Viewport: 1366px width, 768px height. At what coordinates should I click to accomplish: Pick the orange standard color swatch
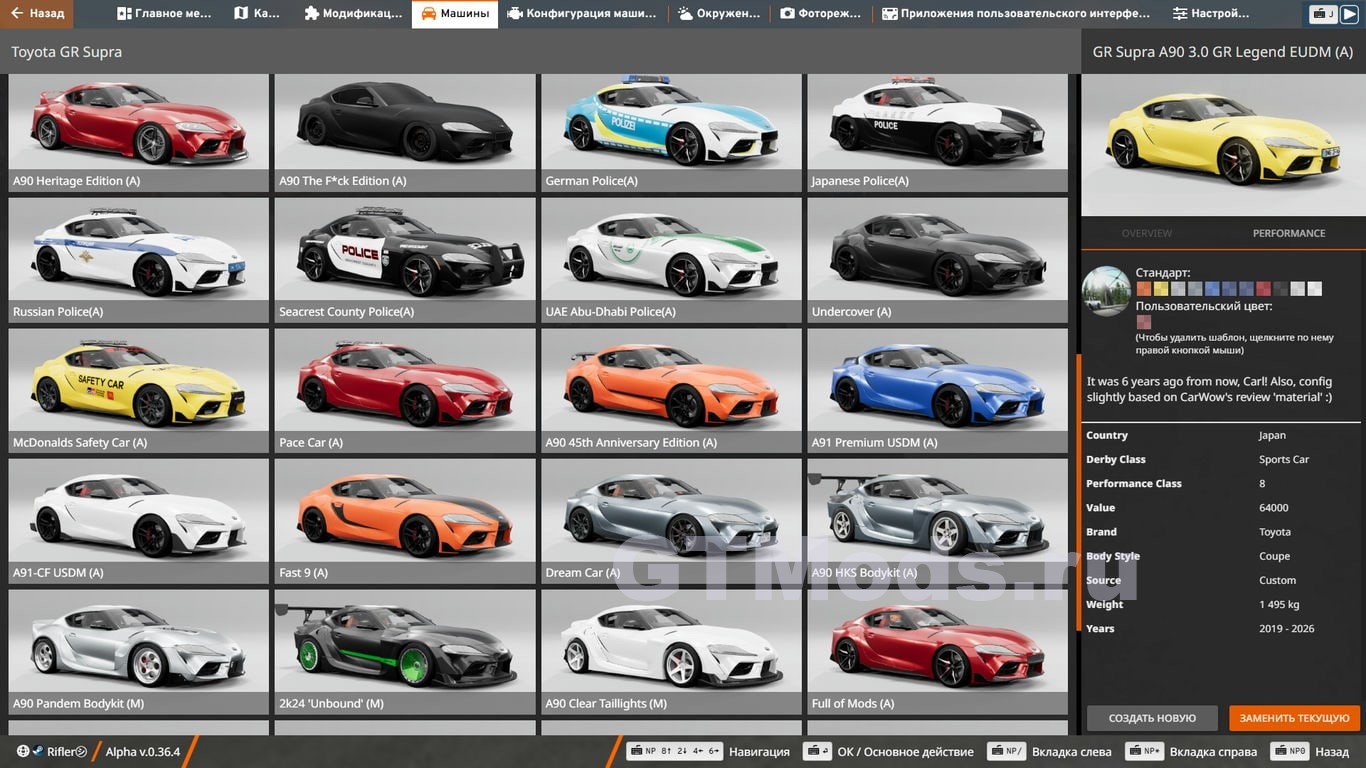pos(1144,289)
